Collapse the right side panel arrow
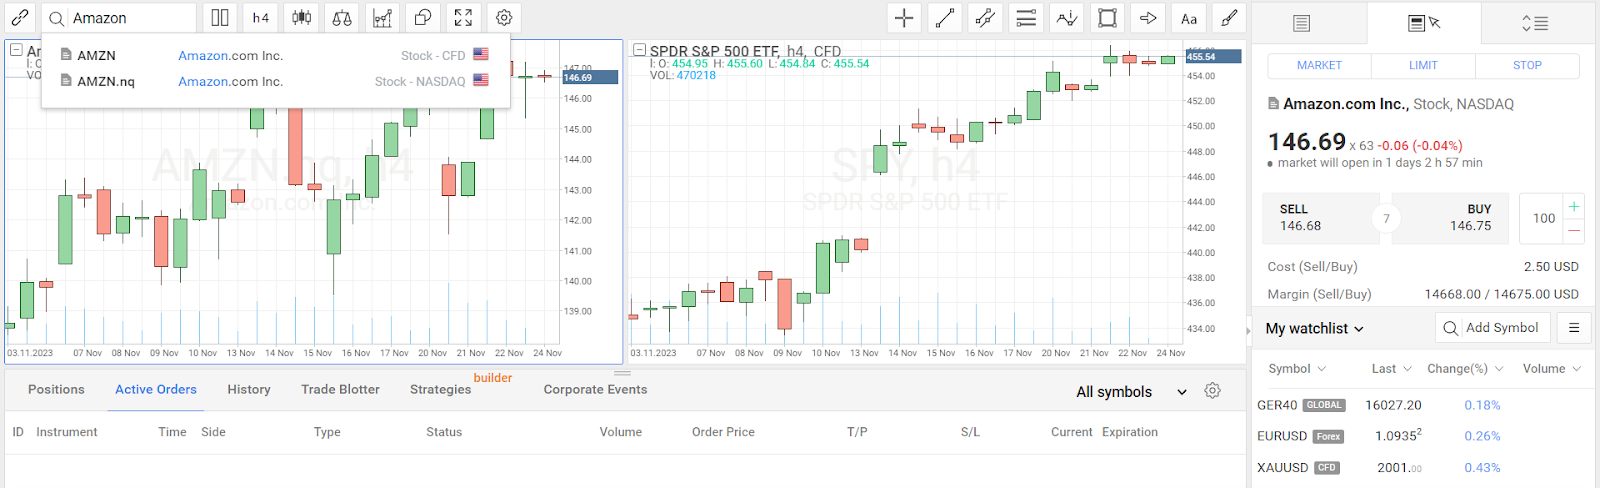 (1248, 330)
